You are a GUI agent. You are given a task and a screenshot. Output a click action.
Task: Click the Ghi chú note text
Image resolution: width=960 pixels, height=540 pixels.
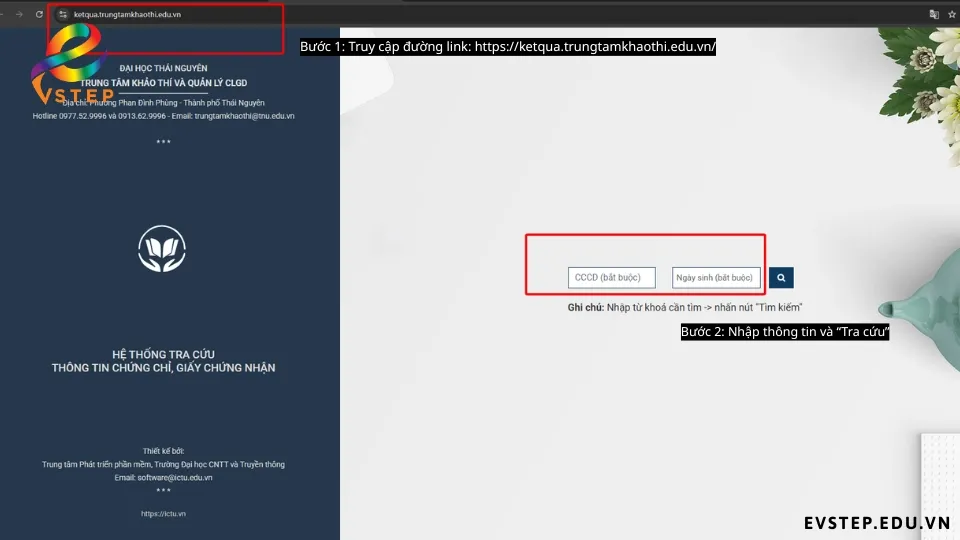684,307
